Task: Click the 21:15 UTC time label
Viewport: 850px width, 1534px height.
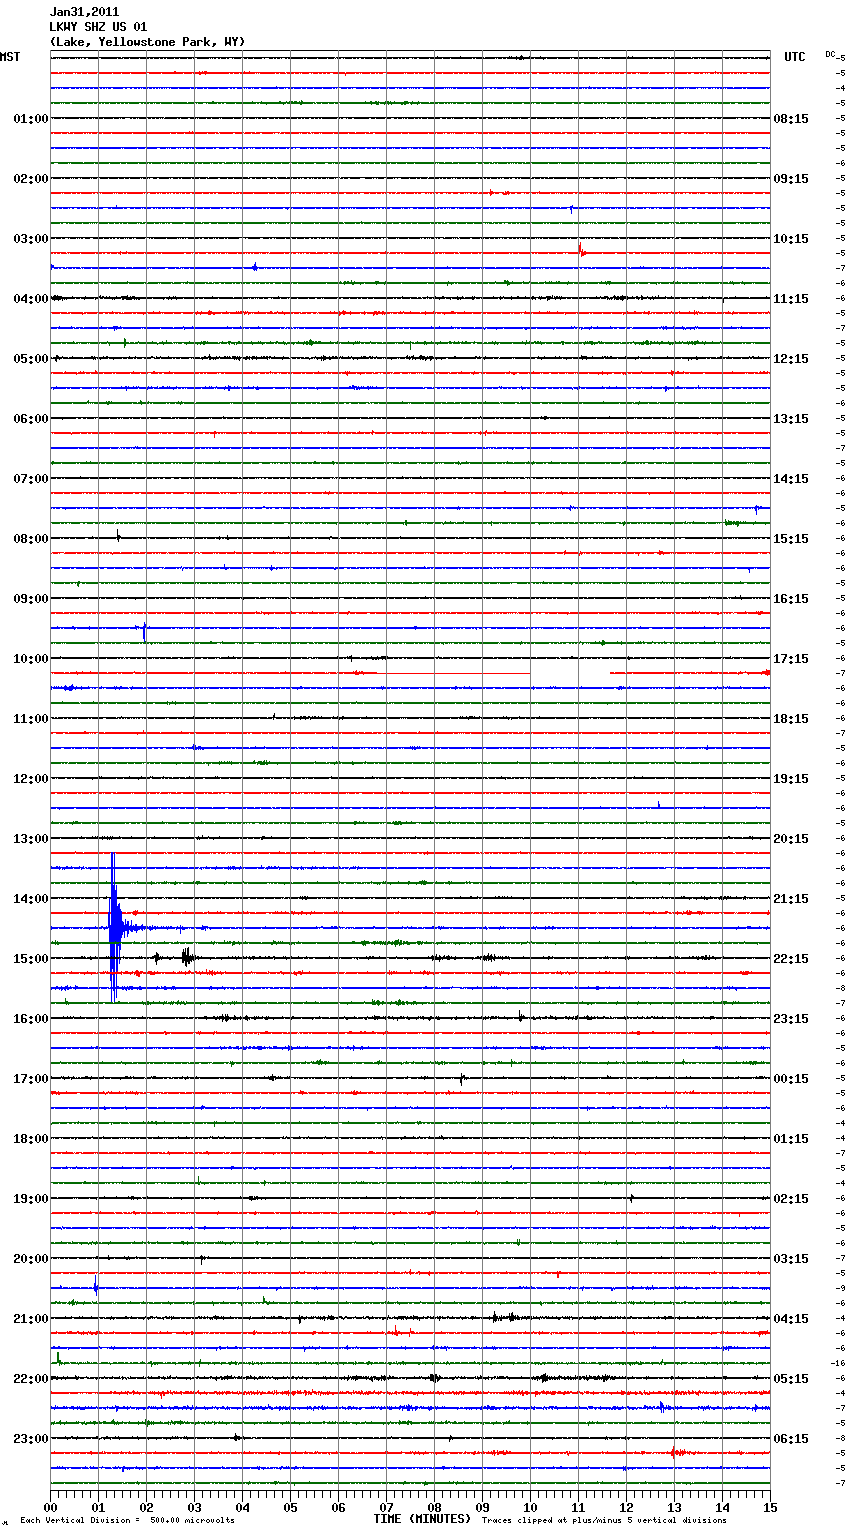Action: 791,899
